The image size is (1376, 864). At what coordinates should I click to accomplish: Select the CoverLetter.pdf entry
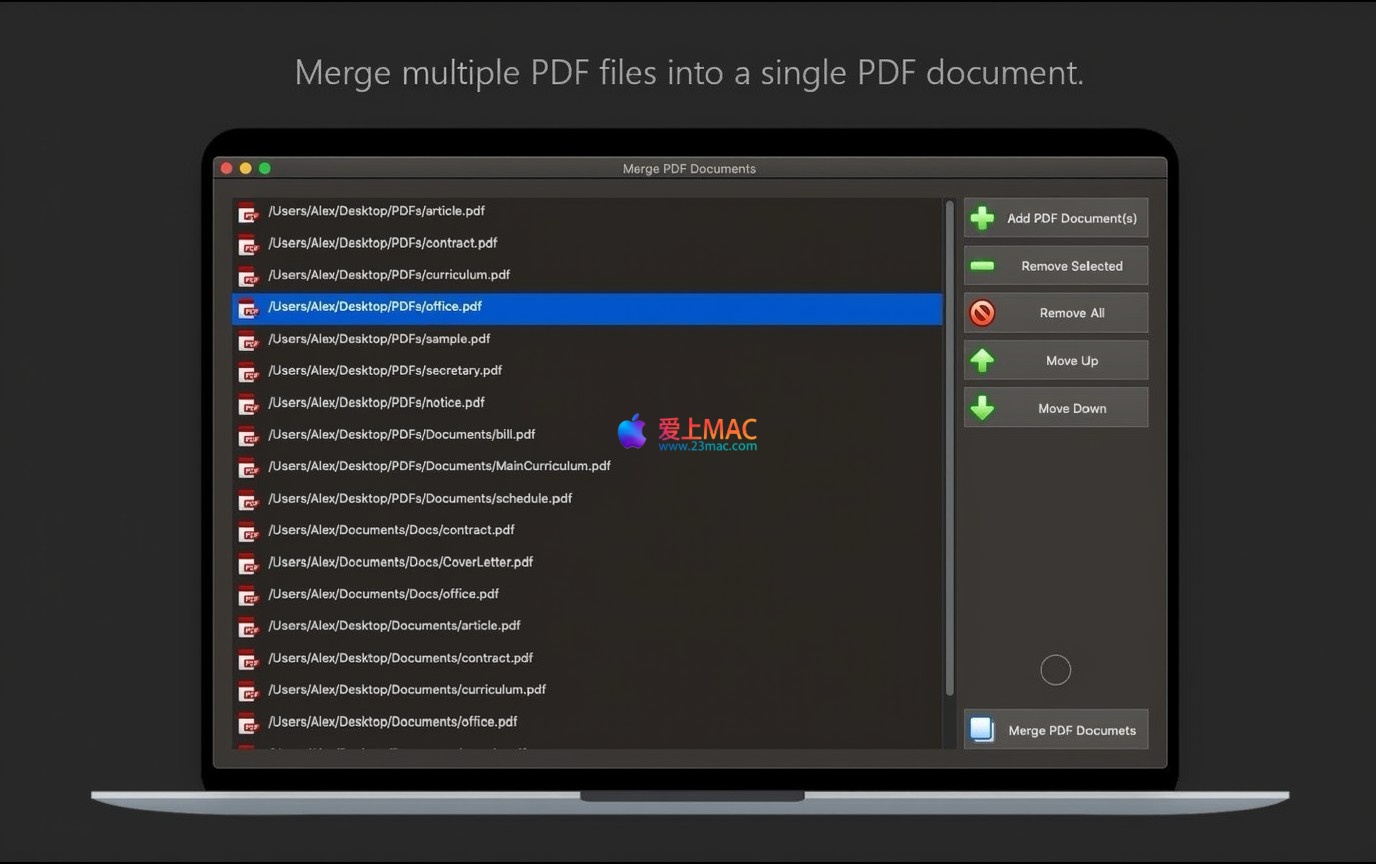pyautogui.click(x=400, y=562)
